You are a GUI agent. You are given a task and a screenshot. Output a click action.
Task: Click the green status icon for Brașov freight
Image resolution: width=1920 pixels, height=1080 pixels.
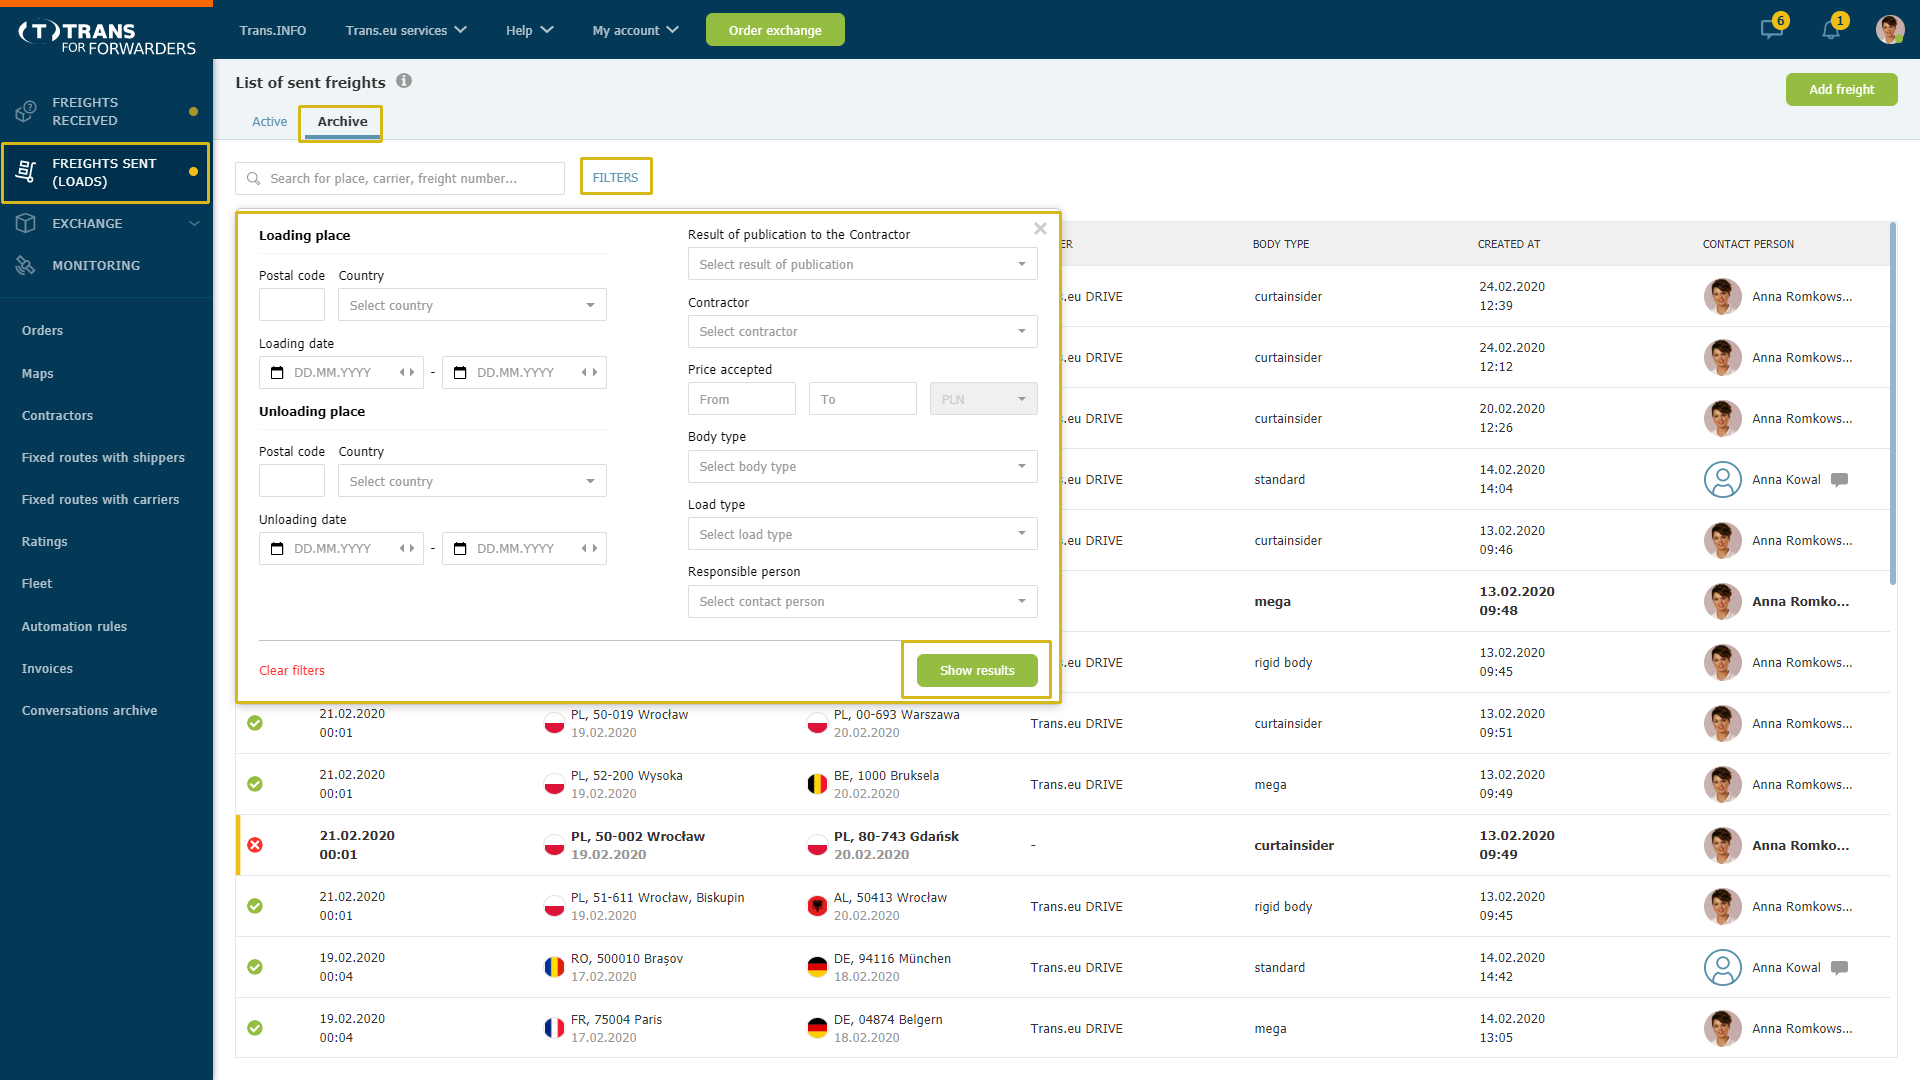(255, 967)
